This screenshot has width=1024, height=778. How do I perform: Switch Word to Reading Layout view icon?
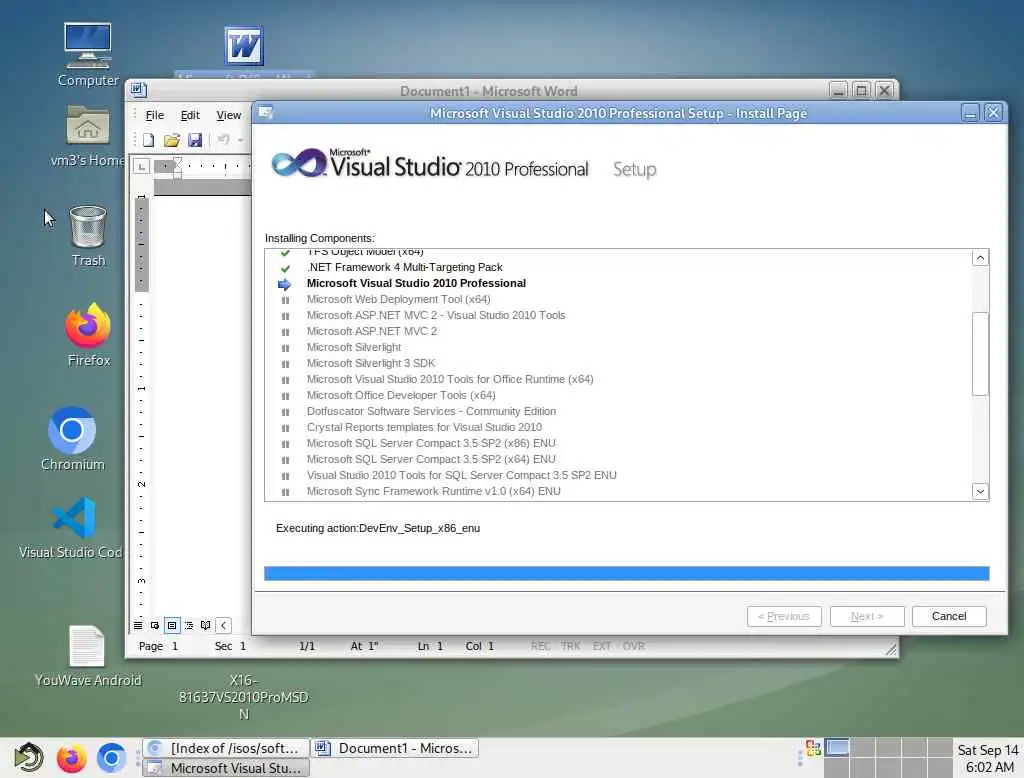(206, 625)
